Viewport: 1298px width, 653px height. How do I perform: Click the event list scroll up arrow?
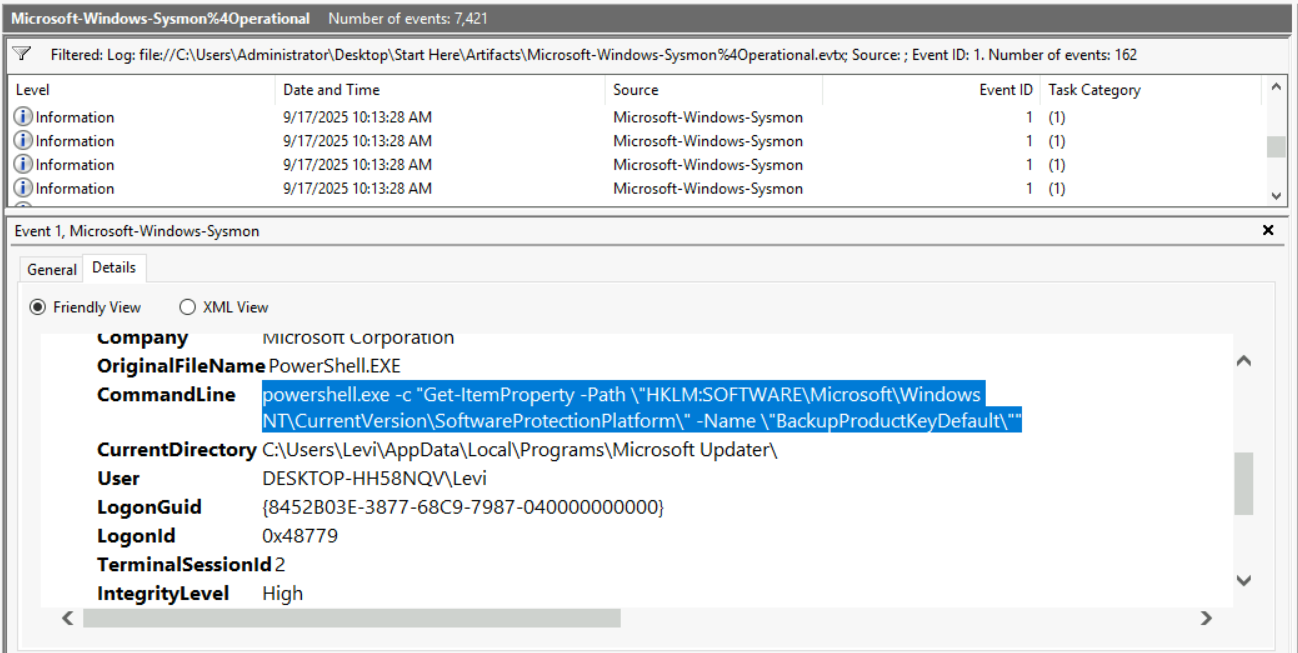[x=1275, y=88]
